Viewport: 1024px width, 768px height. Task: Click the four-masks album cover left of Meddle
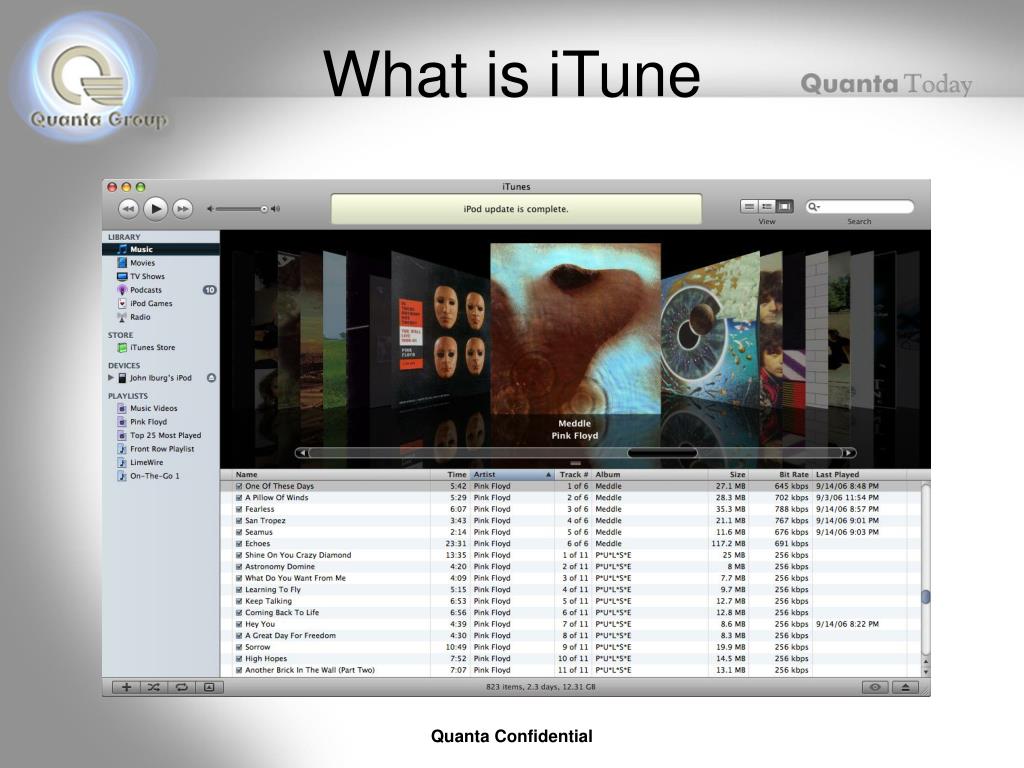[x=441, y=330]
